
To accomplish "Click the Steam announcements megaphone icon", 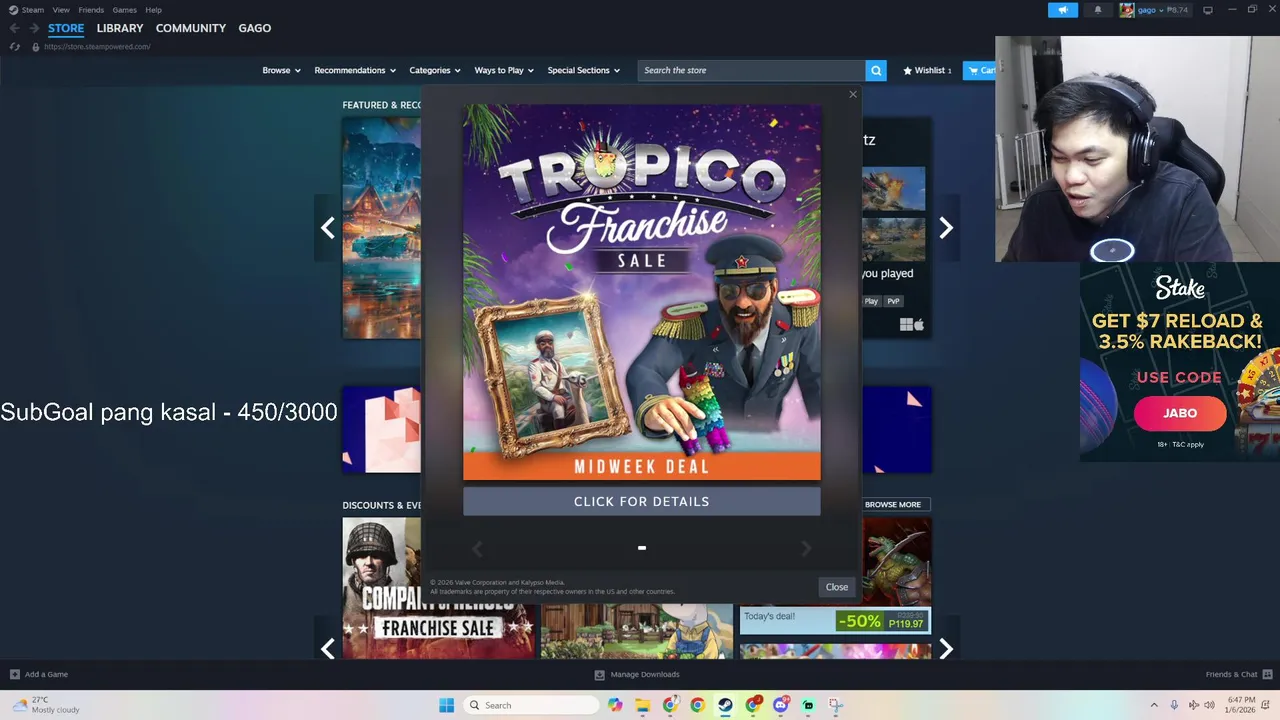I will [1063, 10].
